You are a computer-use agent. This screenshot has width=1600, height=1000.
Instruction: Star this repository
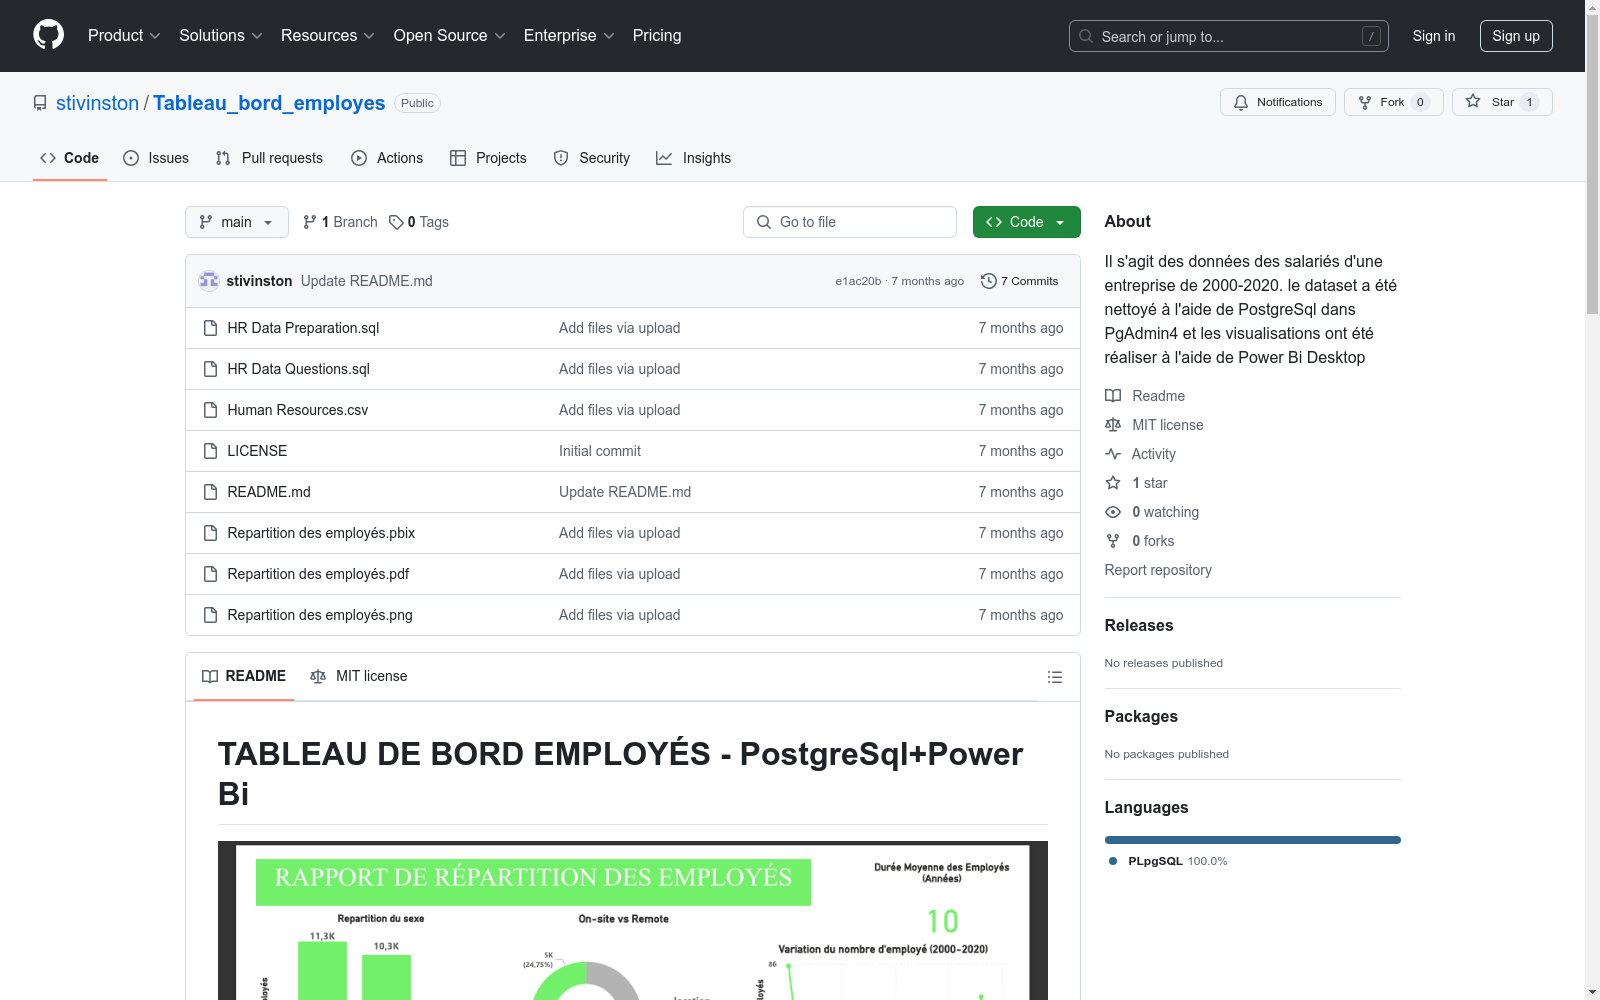click(1502, 102)
